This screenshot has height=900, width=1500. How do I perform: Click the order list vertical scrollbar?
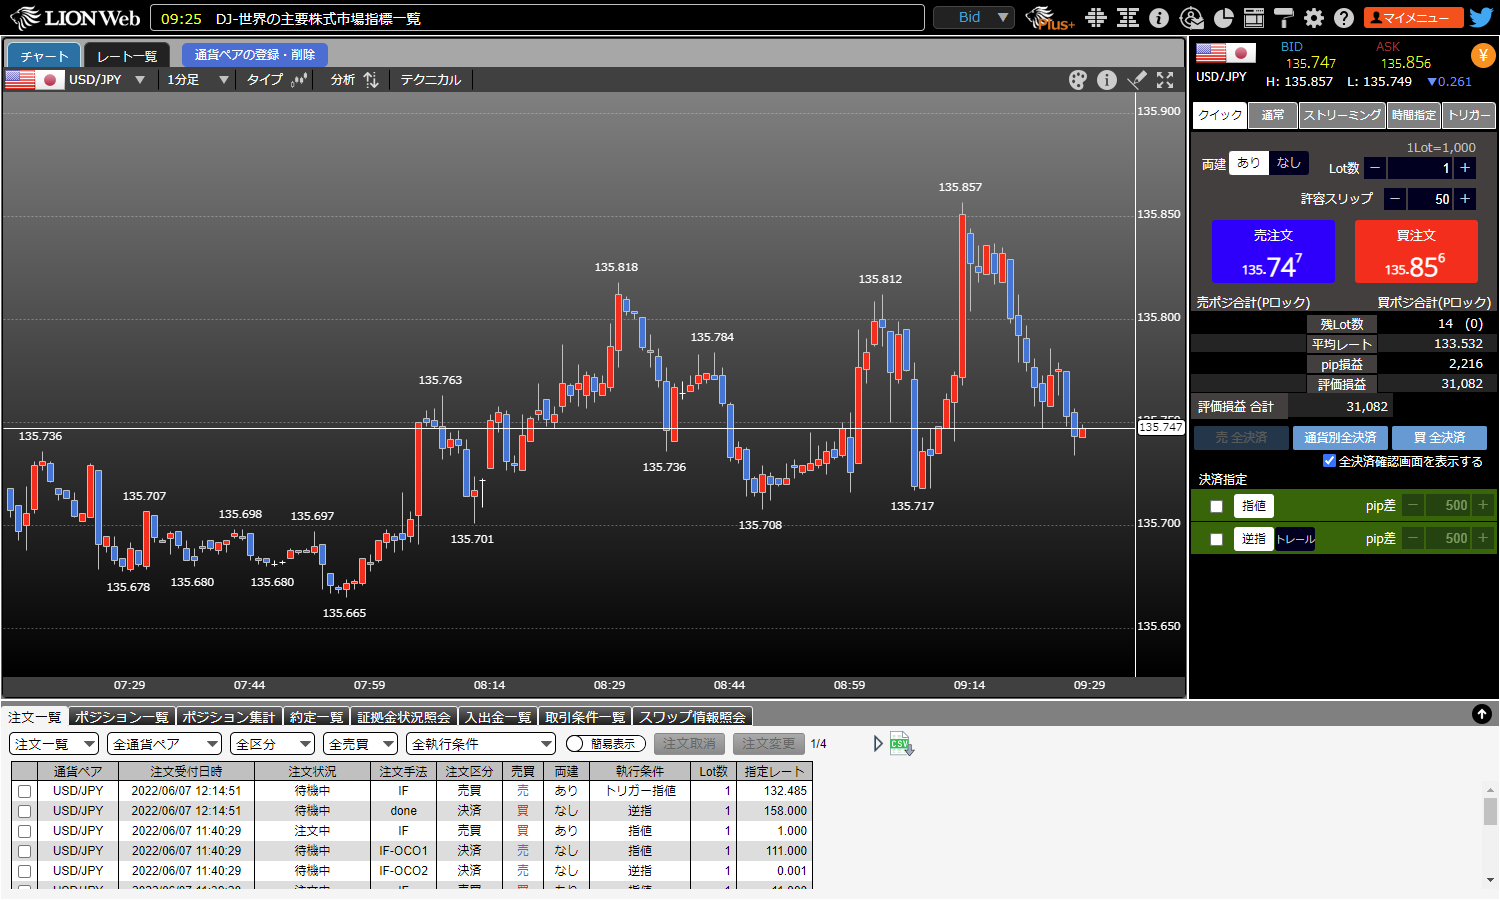1490,810
